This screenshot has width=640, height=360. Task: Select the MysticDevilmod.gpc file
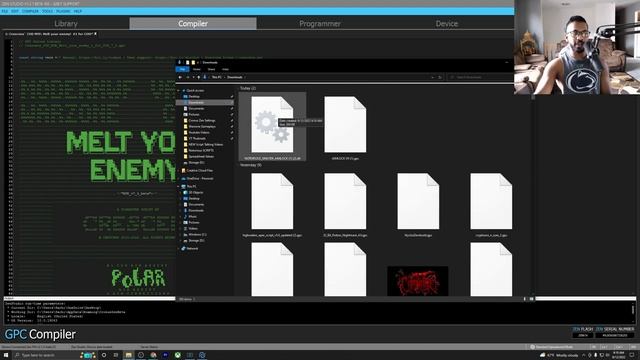coord(418,204)
